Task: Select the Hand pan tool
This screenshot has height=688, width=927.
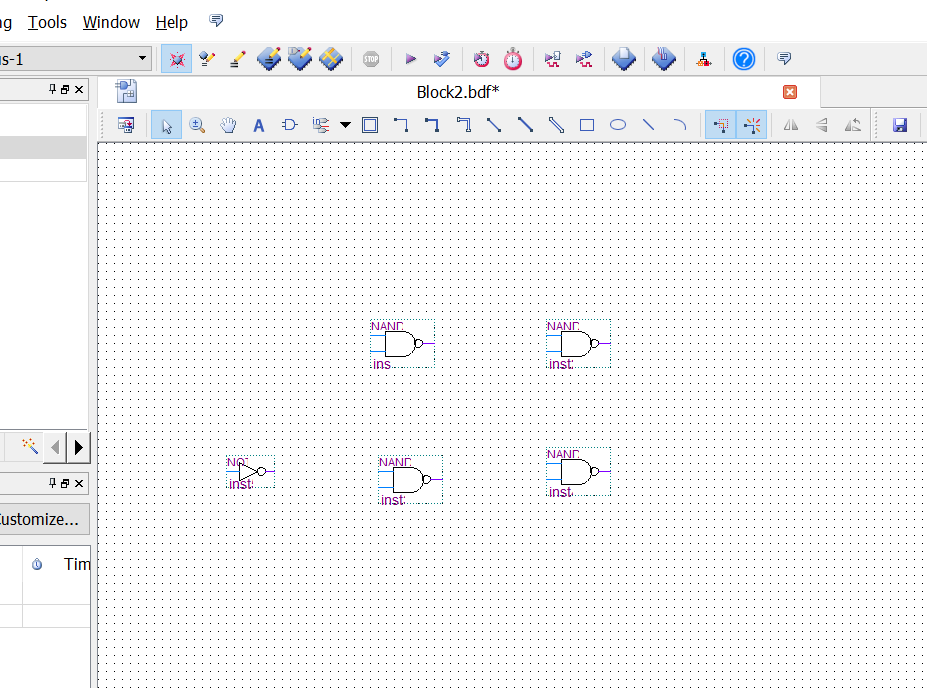Action: coord(228,125)
